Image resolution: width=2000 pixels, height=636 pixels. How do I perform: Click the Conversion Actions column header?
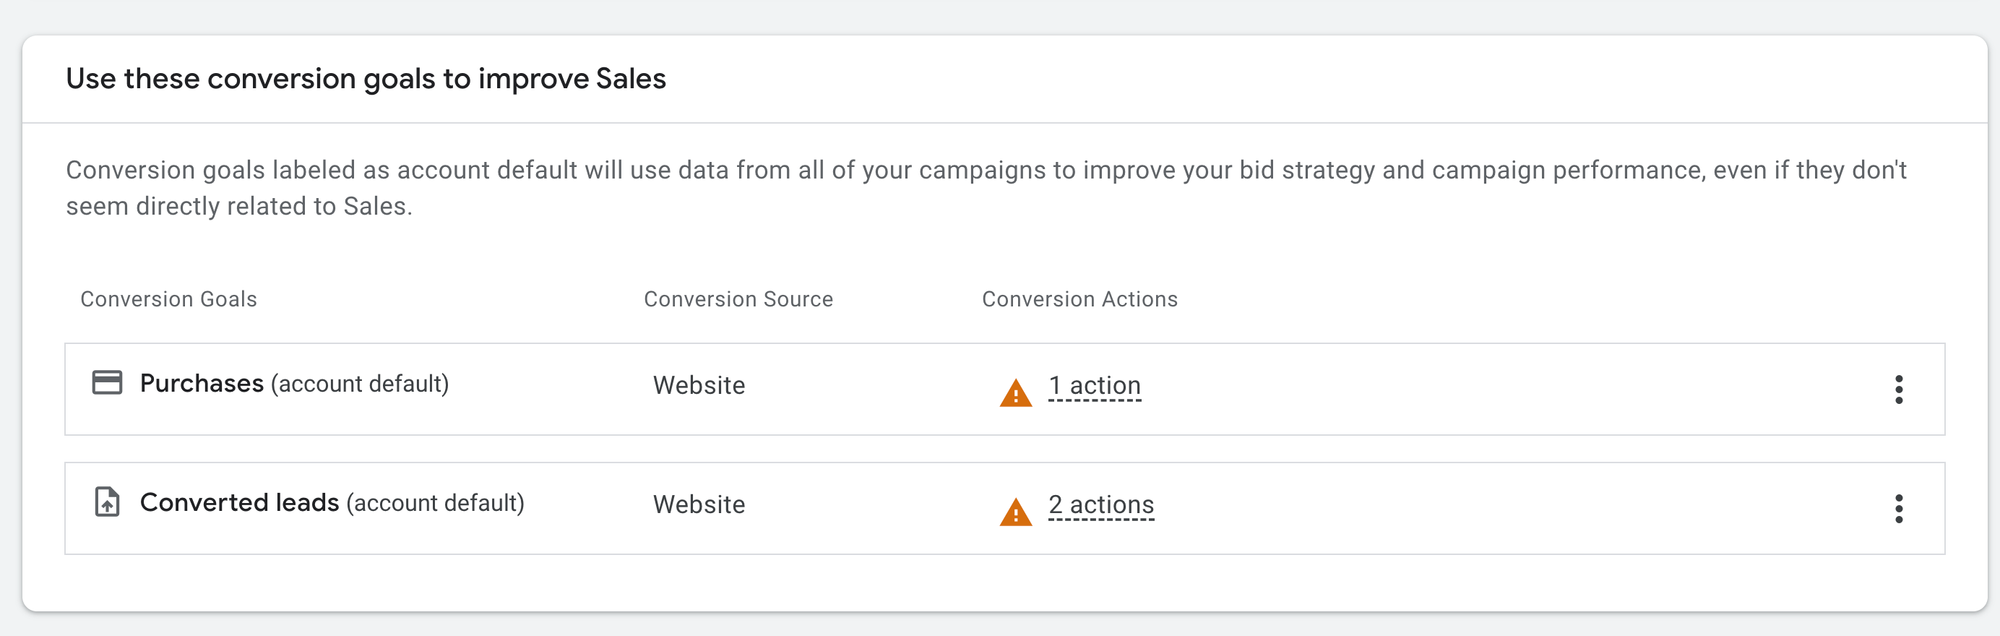pos(1079,299)
